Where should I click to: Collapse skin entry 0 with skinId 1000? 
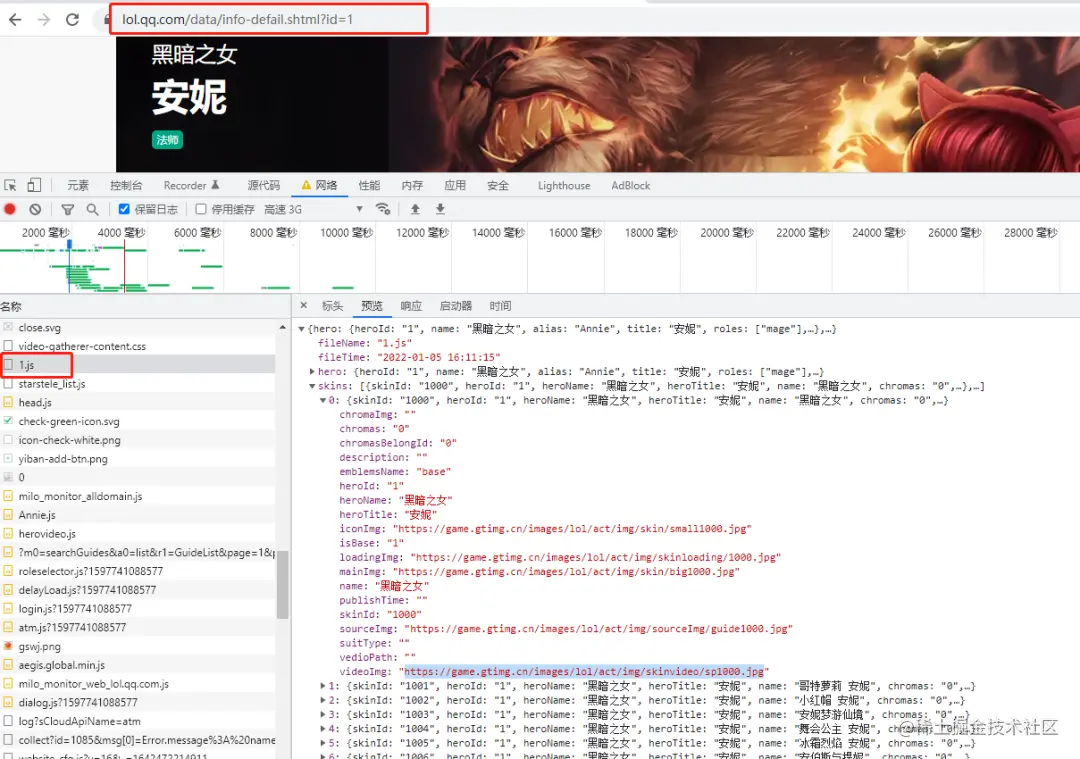322,400
